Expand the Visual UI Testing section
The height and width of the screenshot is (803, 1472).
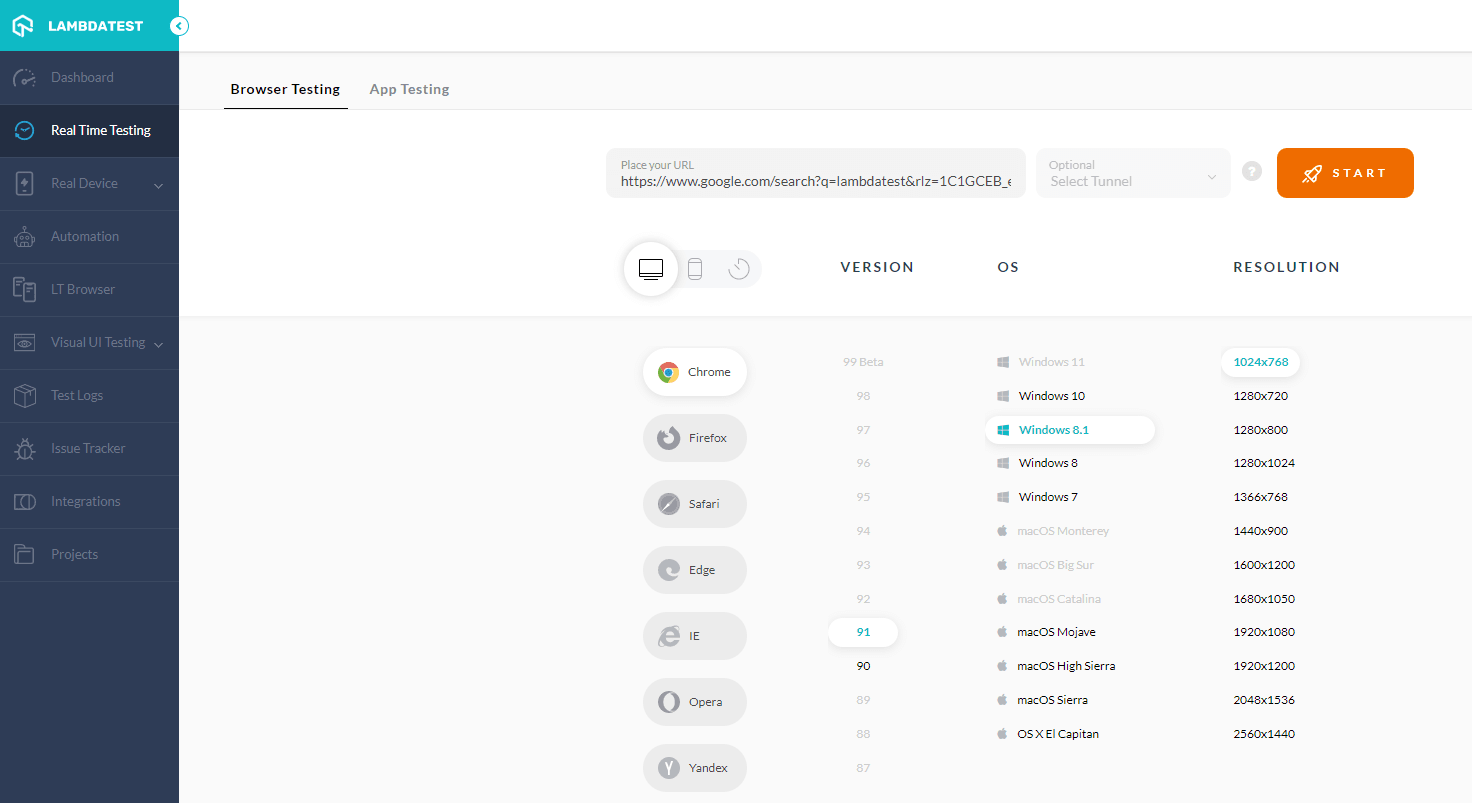point(95,342)
